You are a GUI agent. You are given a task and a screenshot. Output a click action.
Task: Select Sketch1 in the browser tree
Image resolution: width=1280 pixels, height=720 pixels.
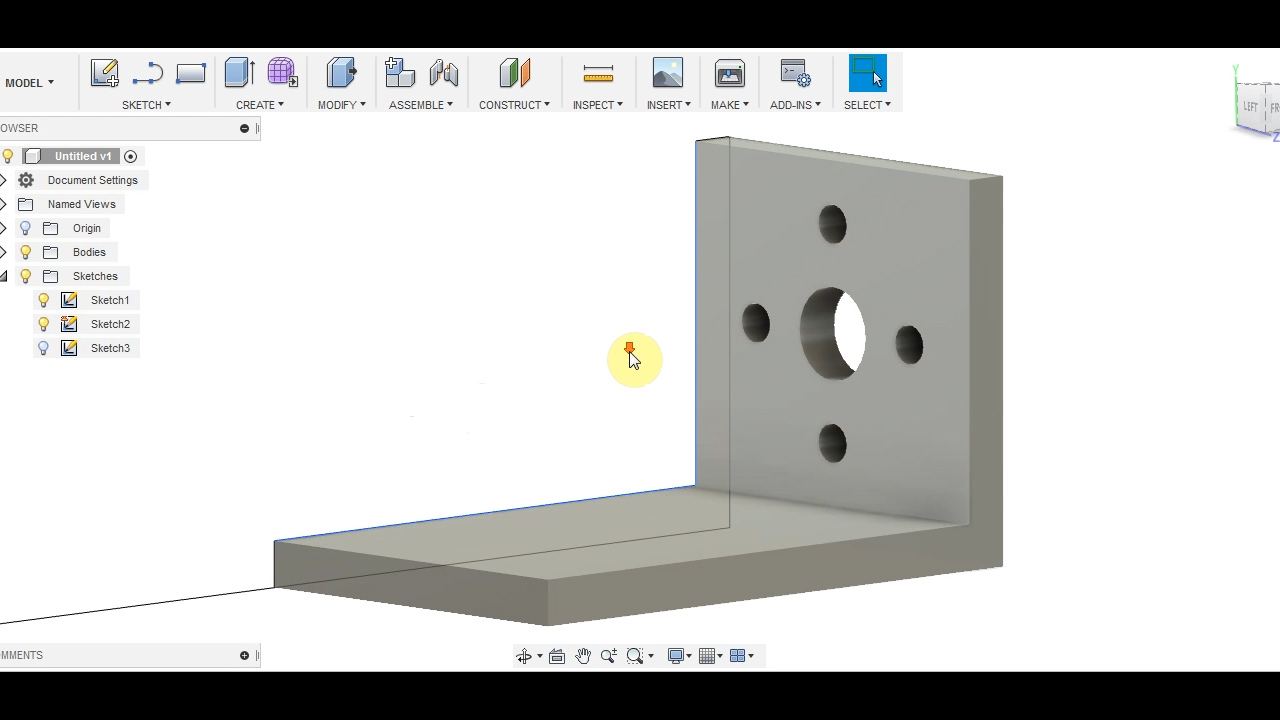tap(110, 300)
